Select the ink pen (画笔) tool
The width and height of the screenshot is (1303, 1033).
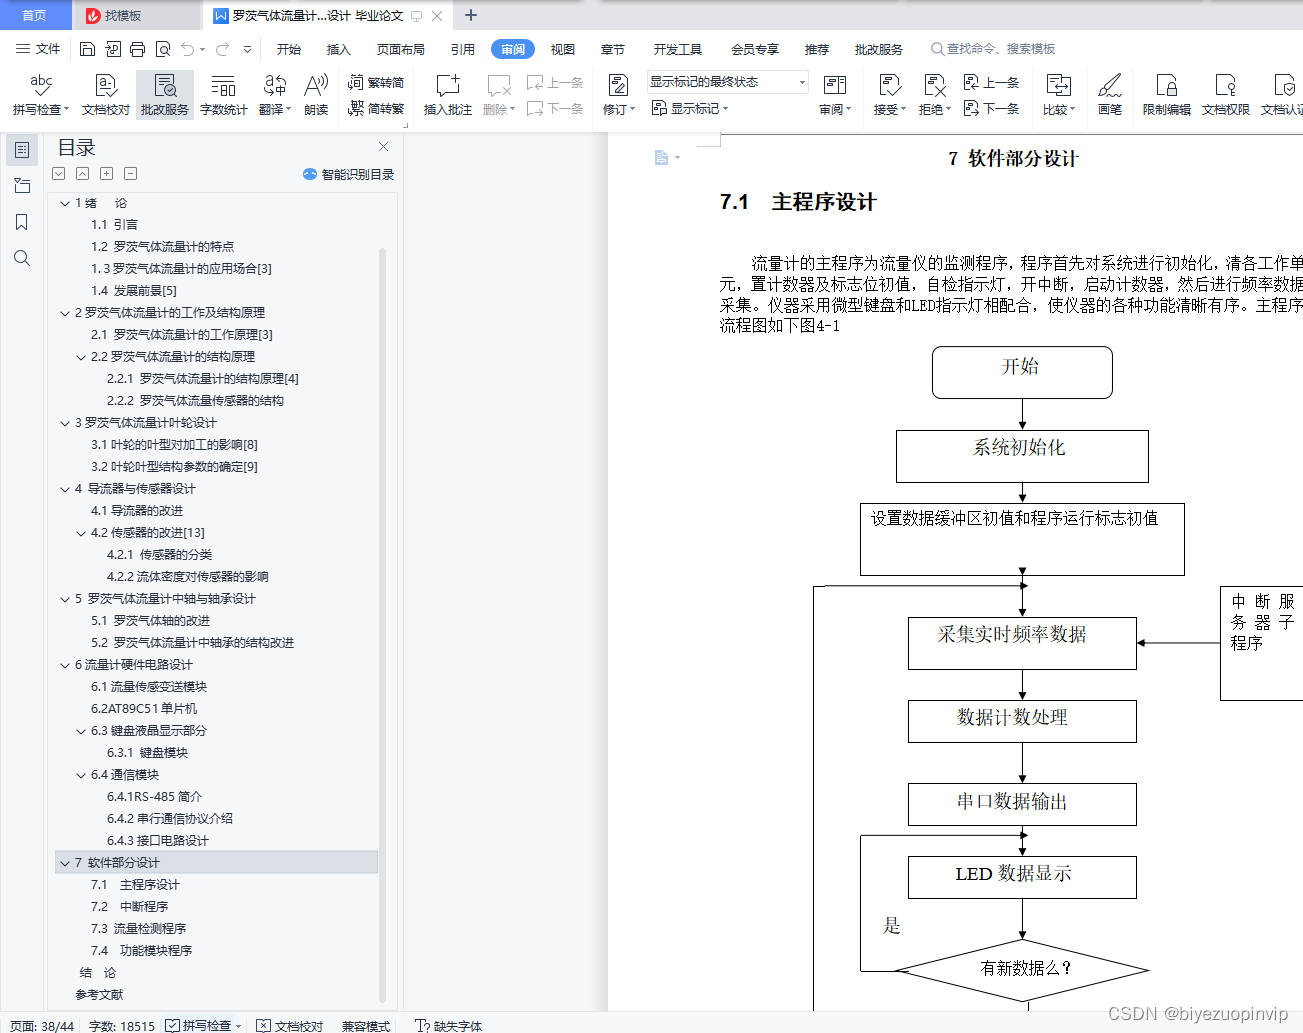pos(1110,95)
